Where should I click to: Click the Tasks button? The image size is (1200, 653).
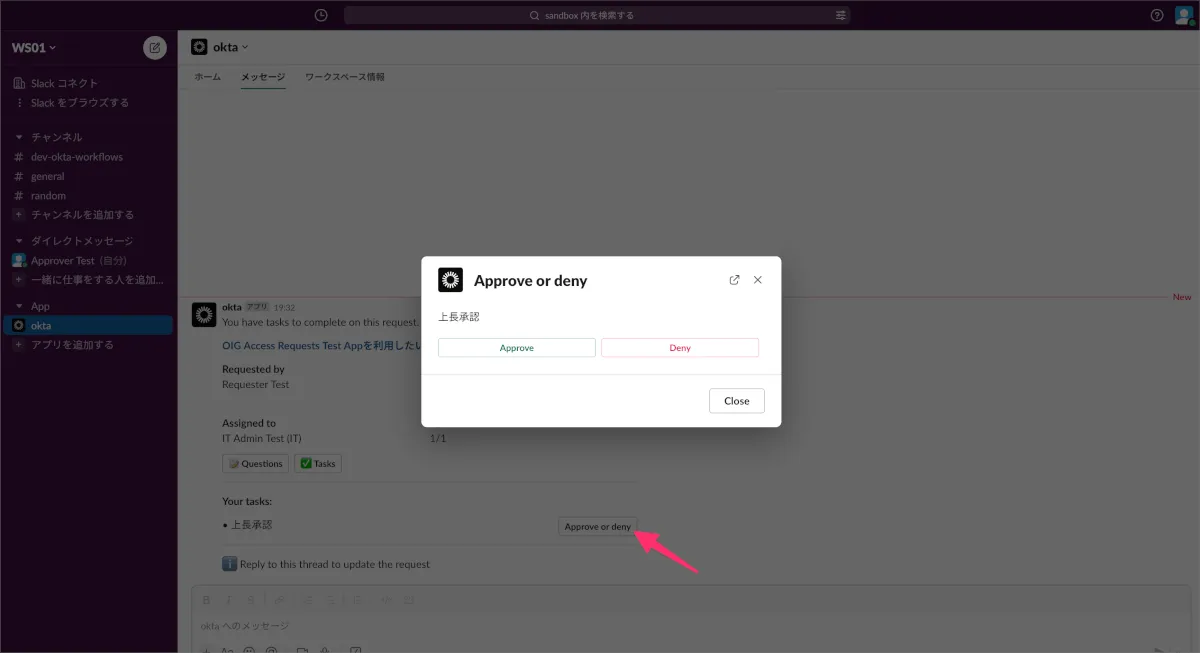click(x=318, y=464)
